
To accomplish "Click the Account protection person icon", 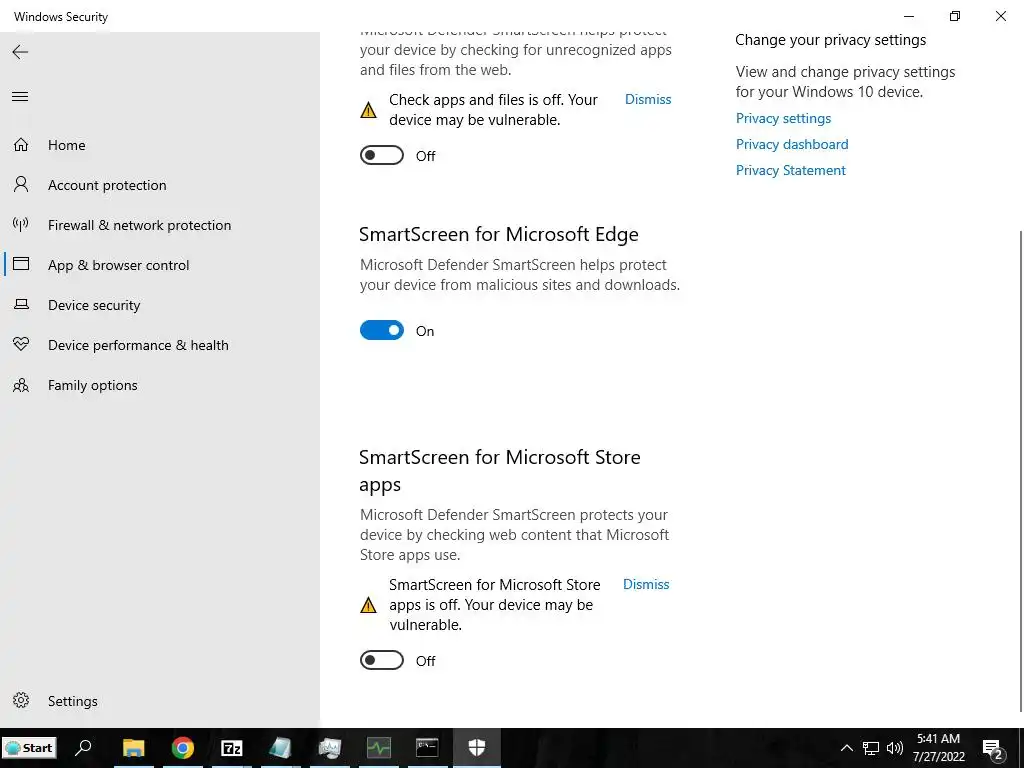I will pyautogui.click(x=21, y=185).
